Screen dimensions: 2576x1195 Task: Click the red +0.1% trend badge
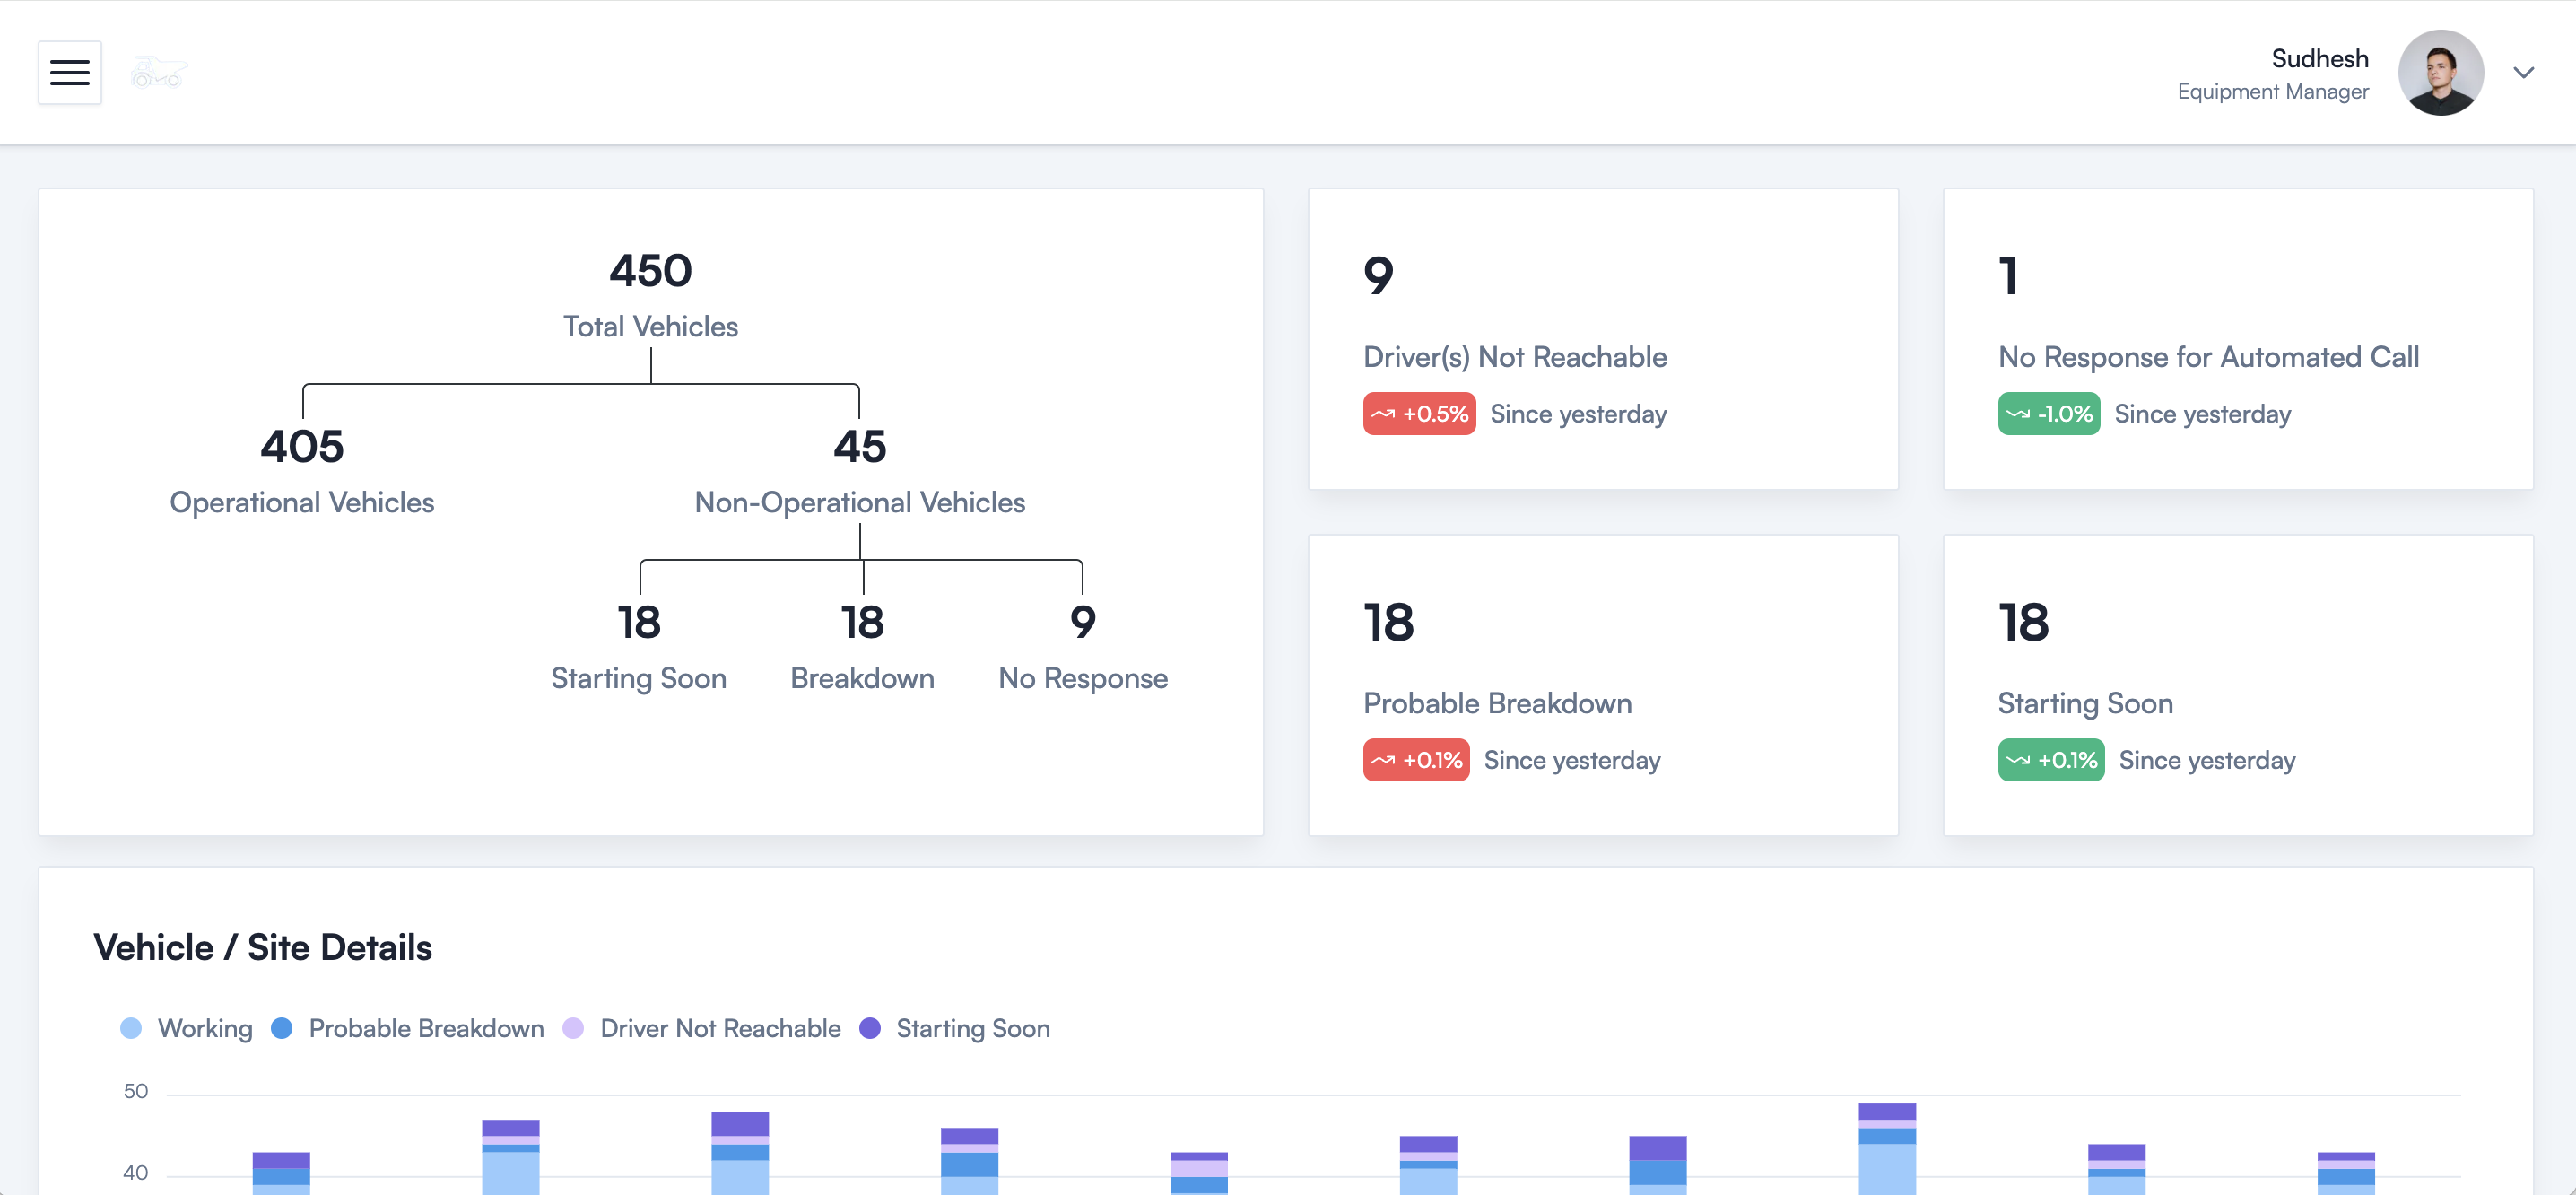click(1416, 760)
